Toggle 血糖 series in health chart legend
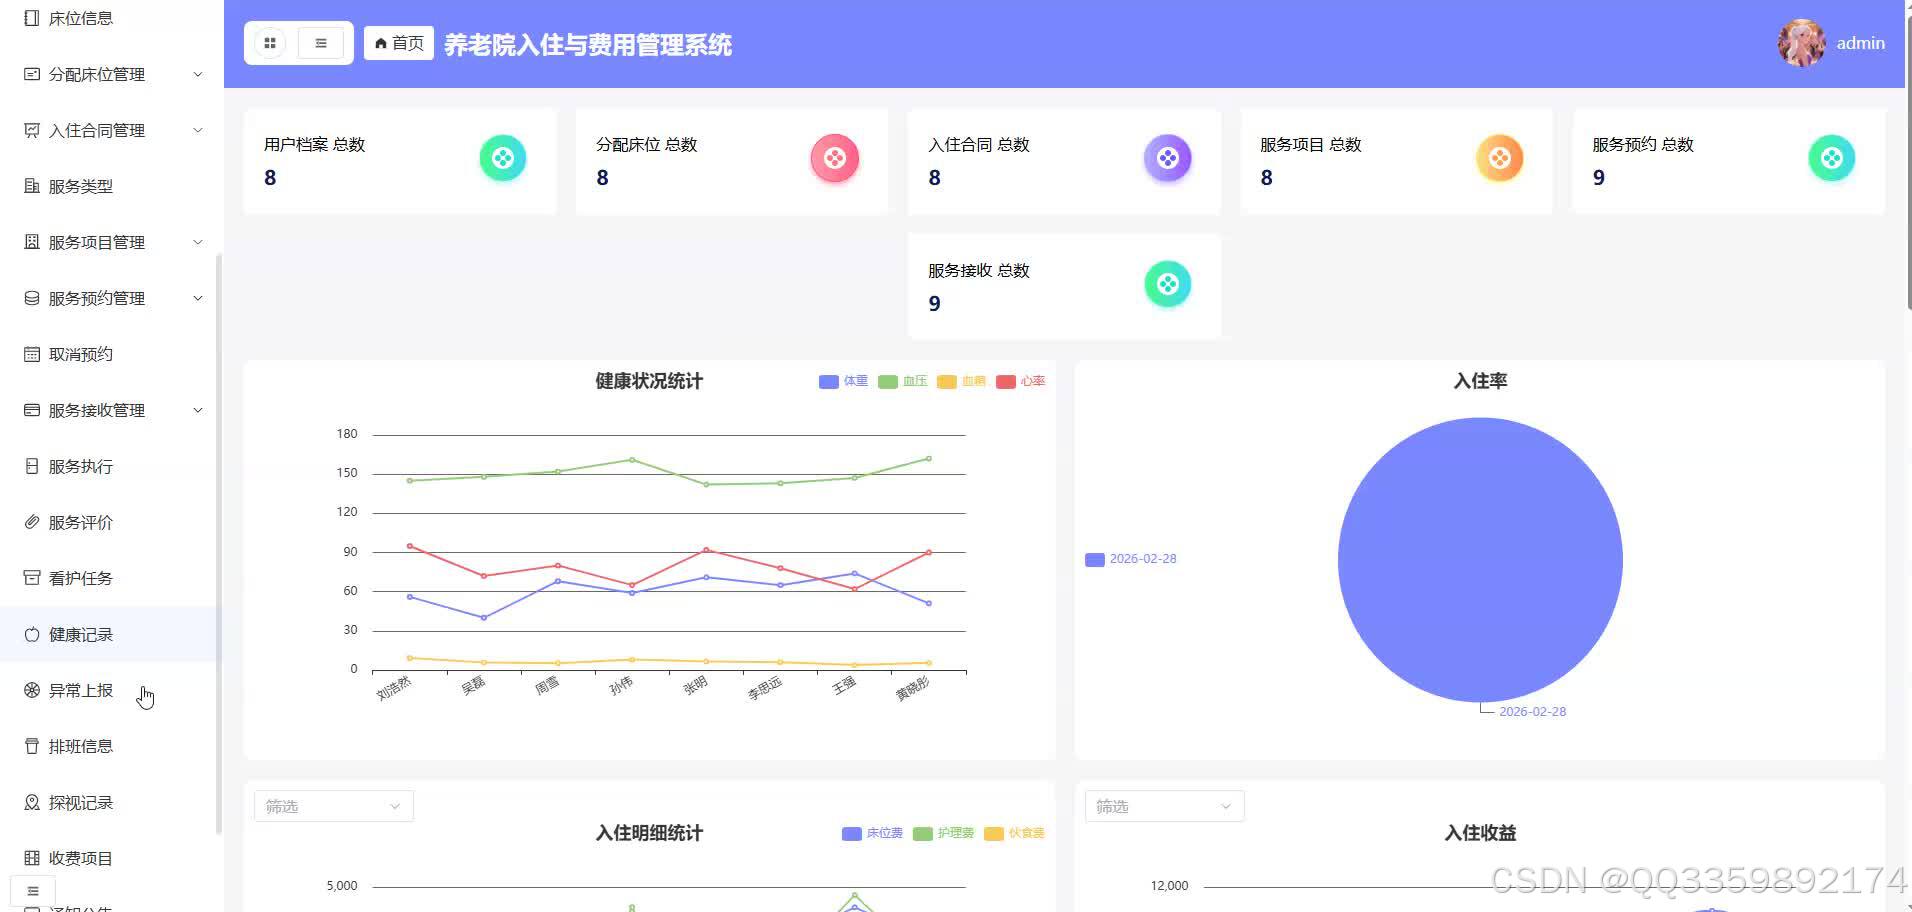Image resolution: width=1912 pixels, height=912 pixels. (x=961, y=381)
